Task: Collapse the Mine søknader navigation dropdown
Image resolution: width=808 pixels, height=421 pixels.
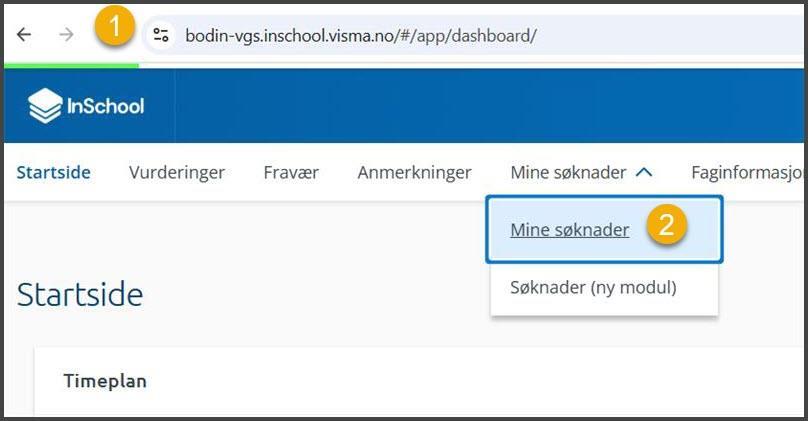Action: [582, 172]
